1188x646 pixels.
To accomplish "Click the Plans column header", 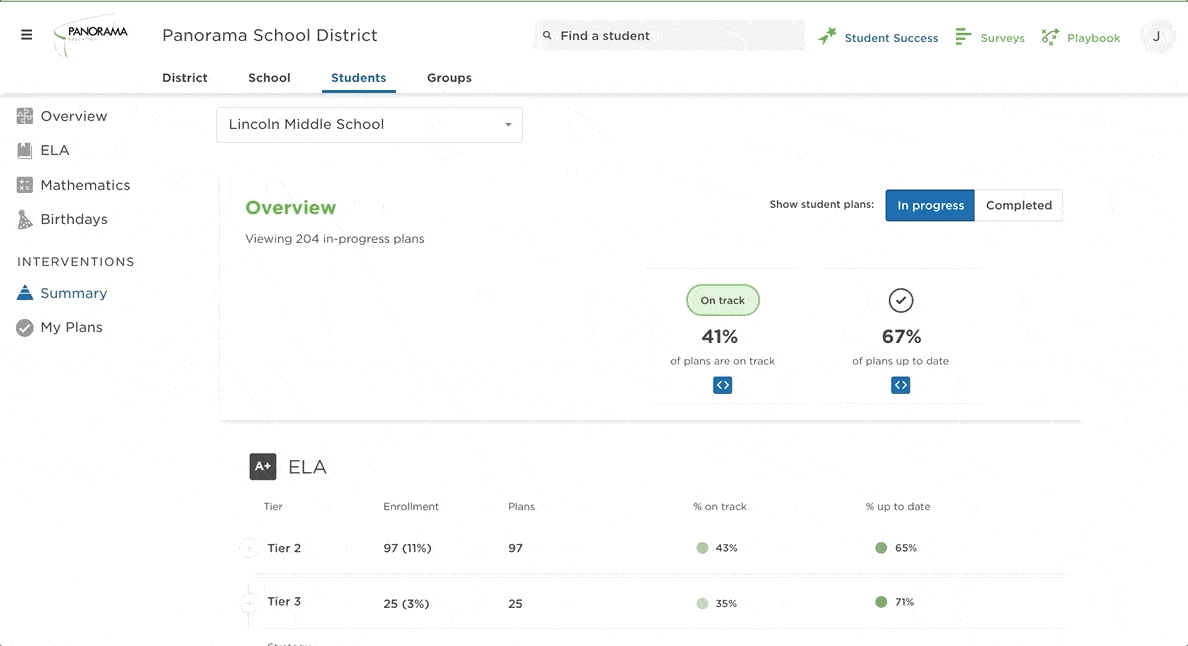I will coord(521,507).
